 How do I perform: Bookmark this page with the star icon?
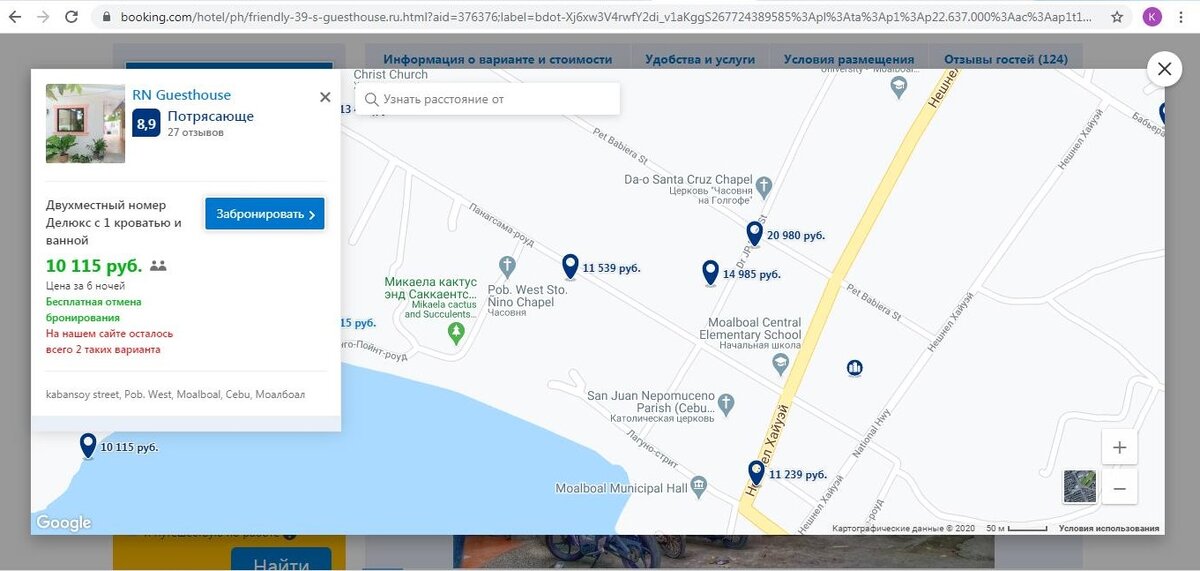coord(1117,17)
